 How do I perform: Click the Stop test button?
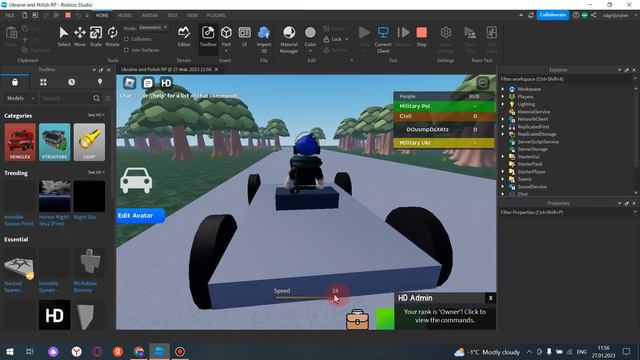coord(422,36)
